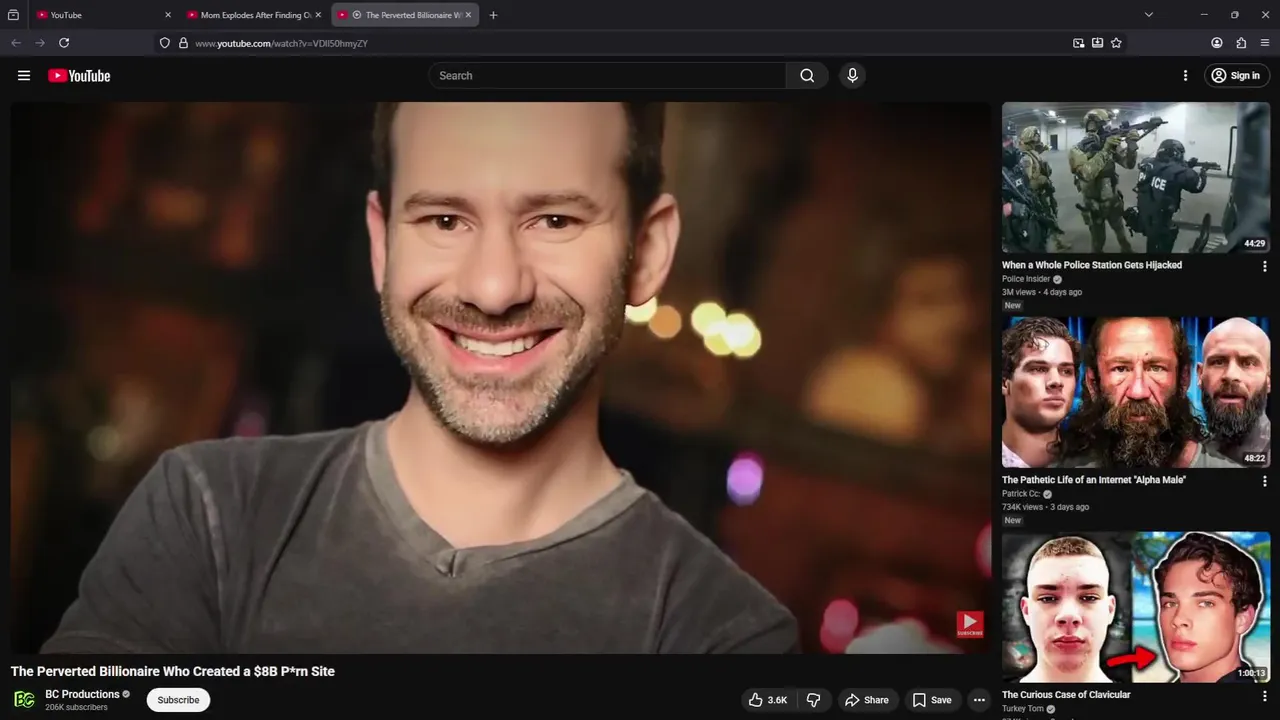The height and width of the screenshot is (720, 1280).
Task: Save the video to a playlist
Action: (931, 700)
